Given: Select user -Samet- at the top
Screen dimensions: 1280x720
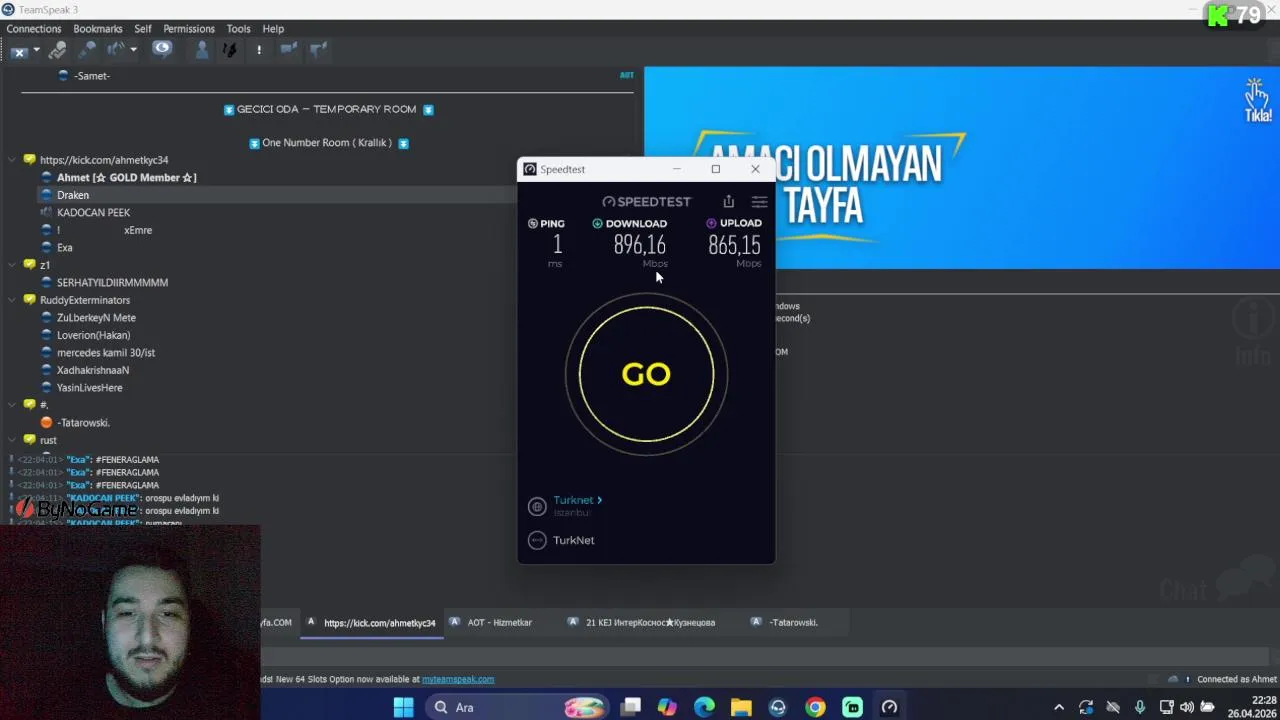Looking at the screenshot, I should 91,76.
